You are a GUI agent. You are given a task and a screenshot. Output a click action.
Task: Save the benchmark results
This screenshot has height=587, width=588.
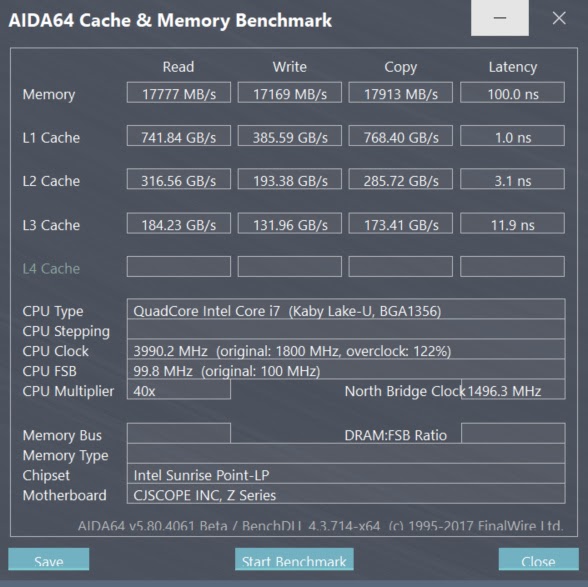point(49,559)
